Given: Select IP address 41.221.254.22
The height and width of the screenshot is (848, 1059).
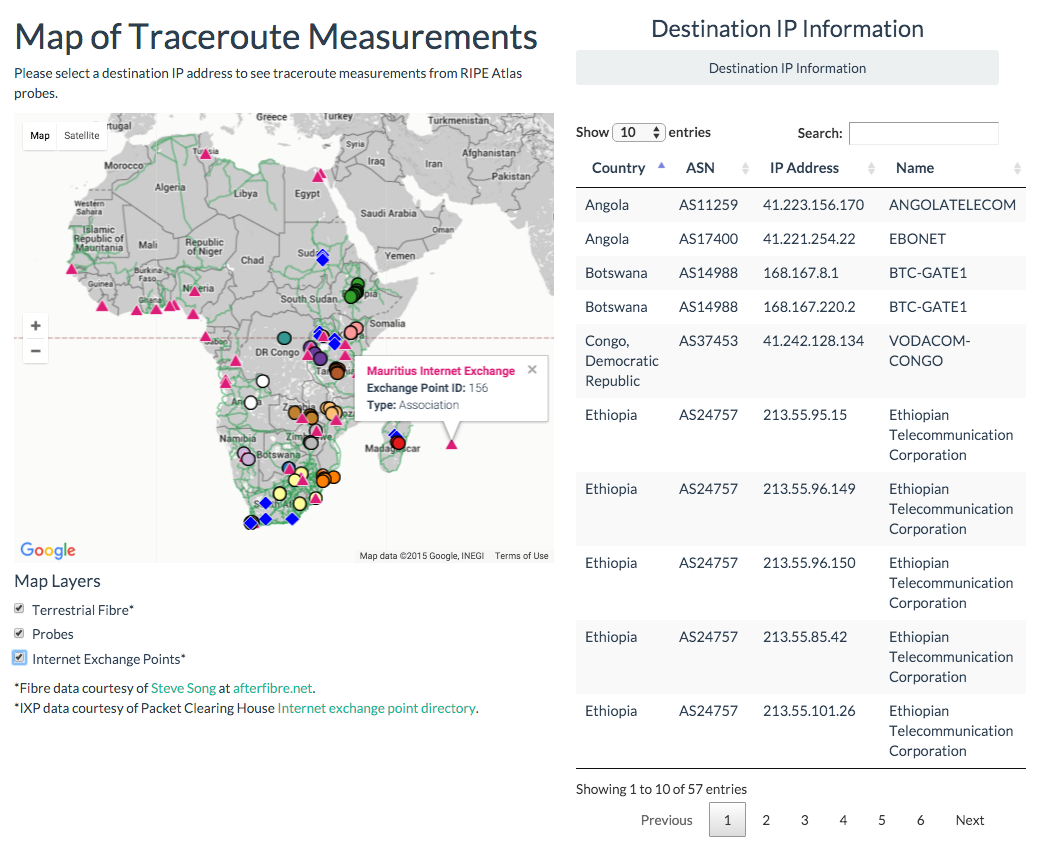Looking at the screenshot, I should coord(809,239).
